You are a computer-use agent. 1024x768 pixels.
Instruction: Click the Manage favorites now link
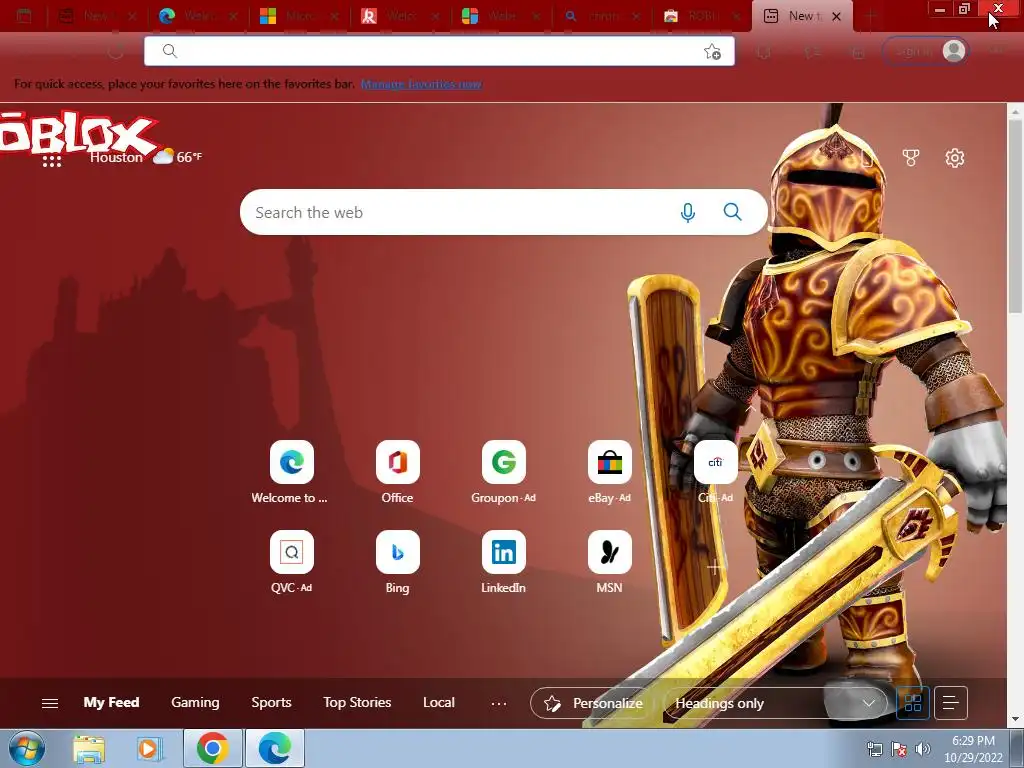click(x=421, y=84)
